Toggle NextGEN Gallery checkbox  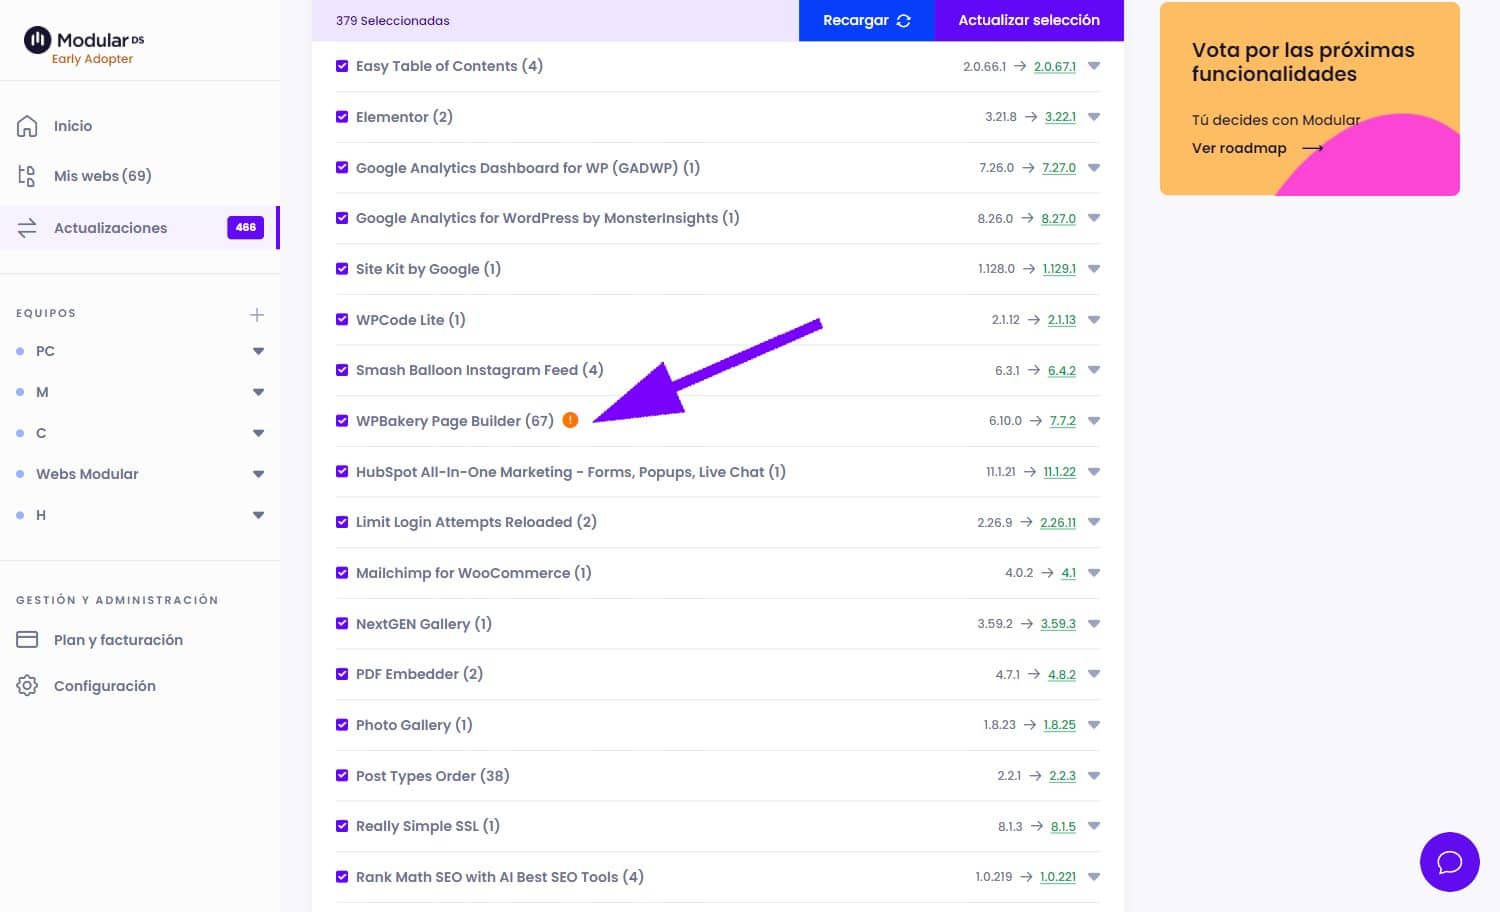point(342,623)
